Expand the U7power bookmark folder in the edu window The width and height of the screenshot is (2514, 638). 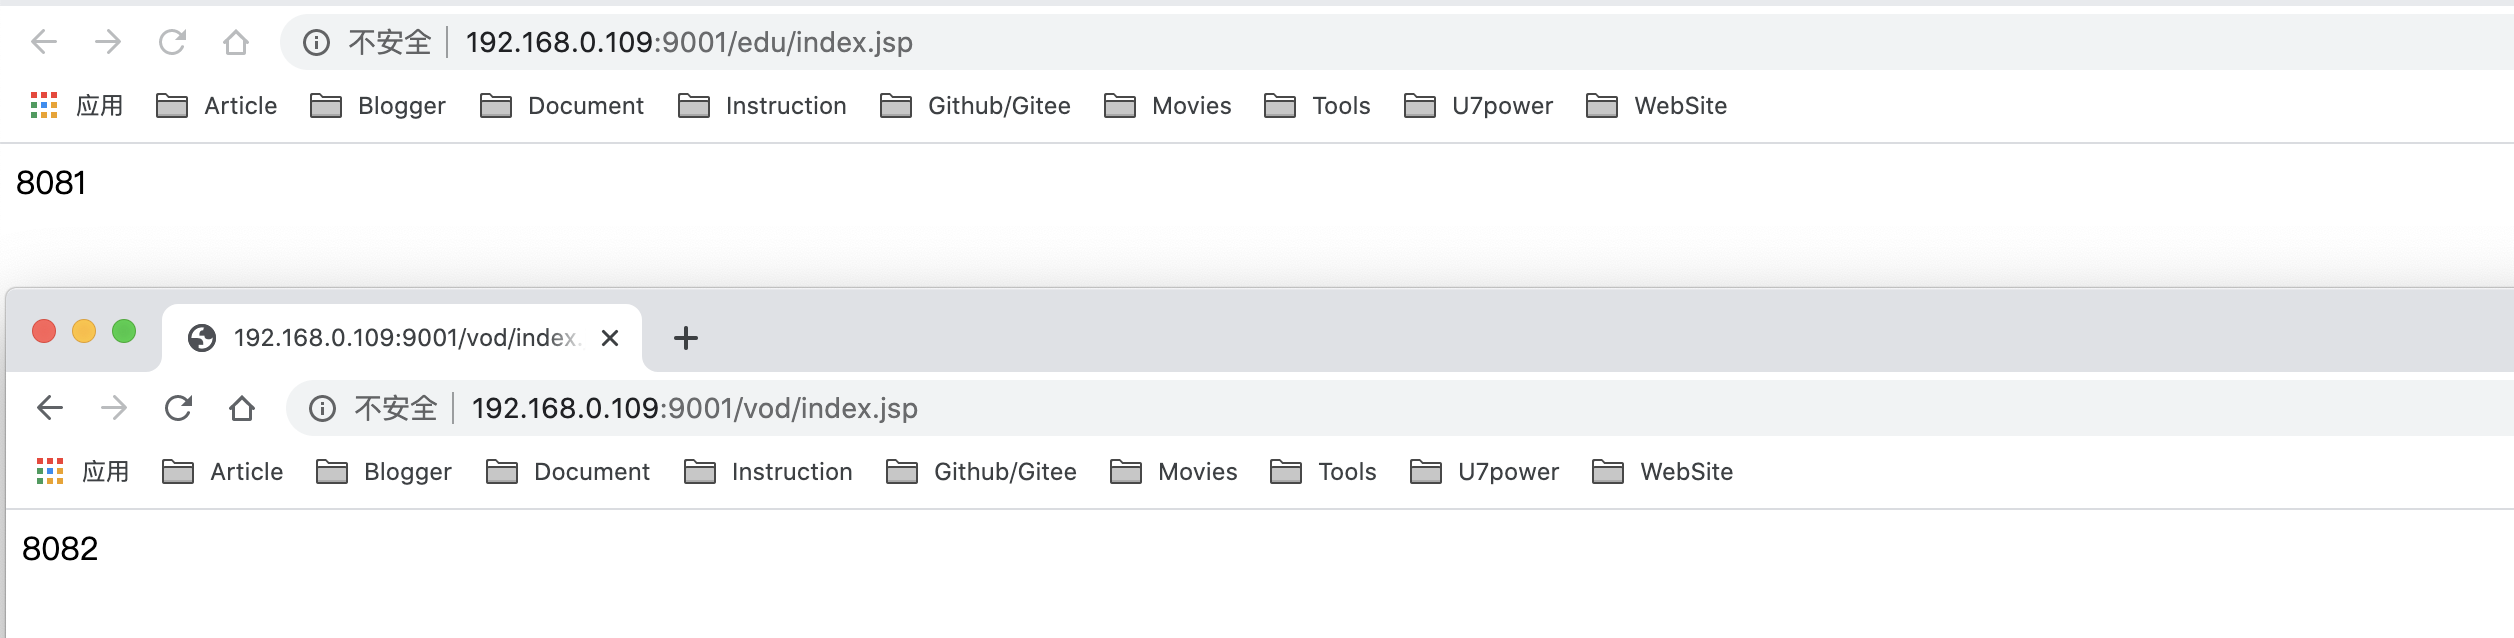coord(1478,106)
